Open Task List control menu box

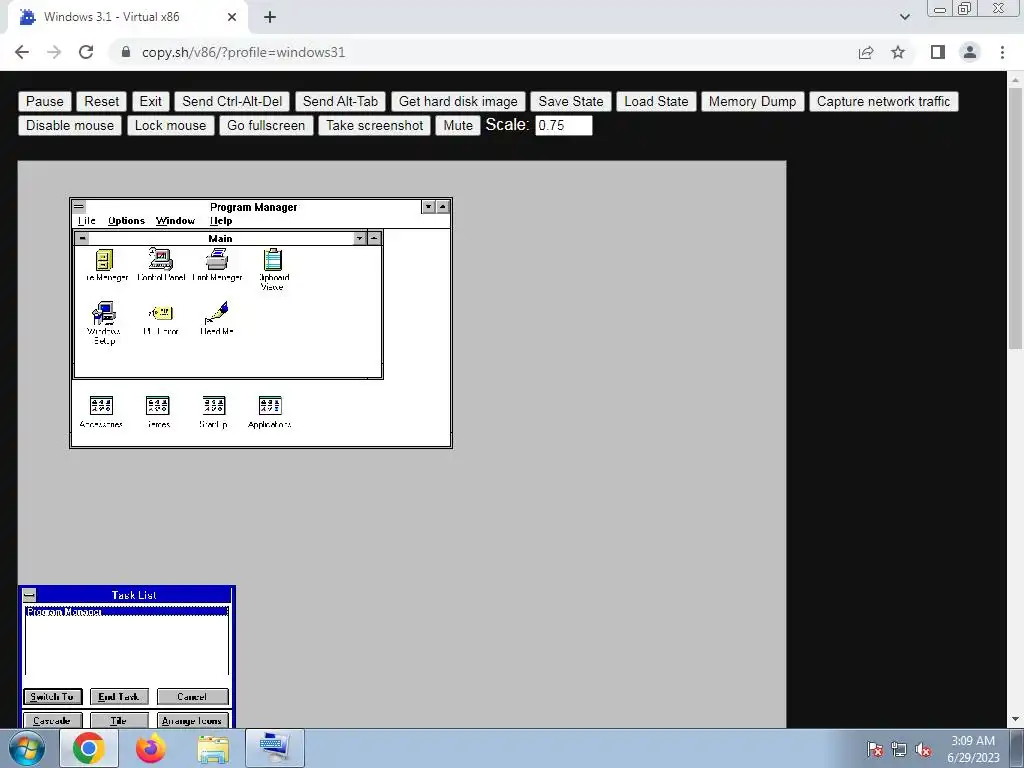29,595
